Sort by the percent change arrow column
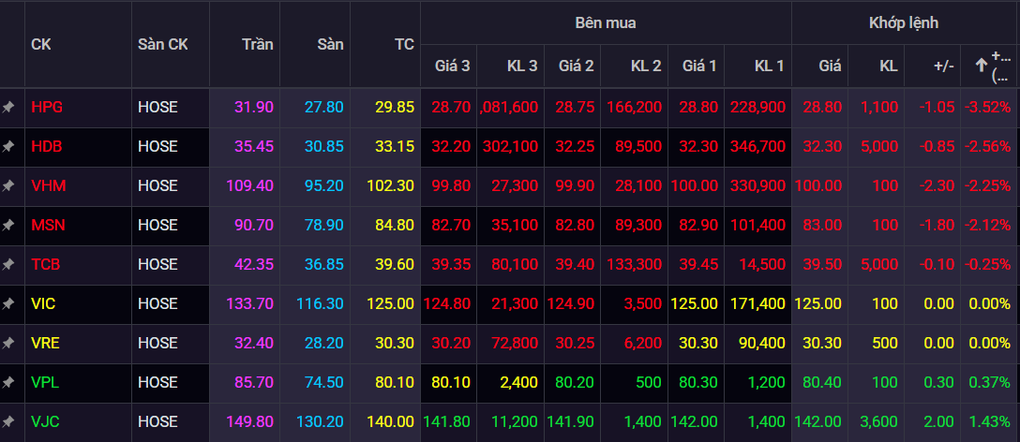1020x442 pixels. tap(990, 66)
